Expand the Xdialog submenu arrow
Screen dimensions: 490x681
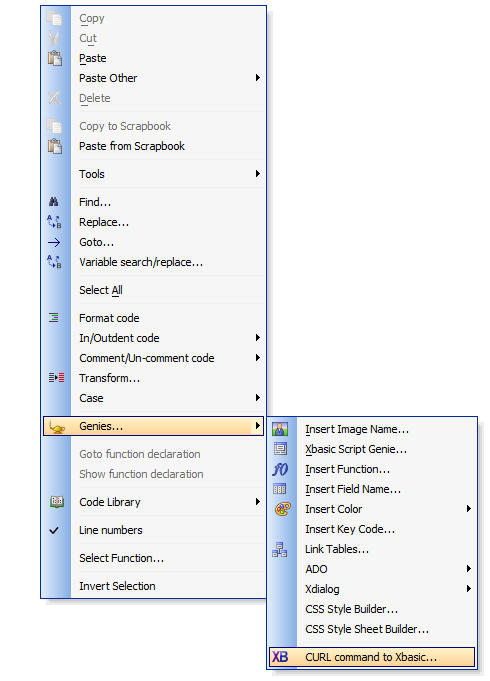coord(469,588)
